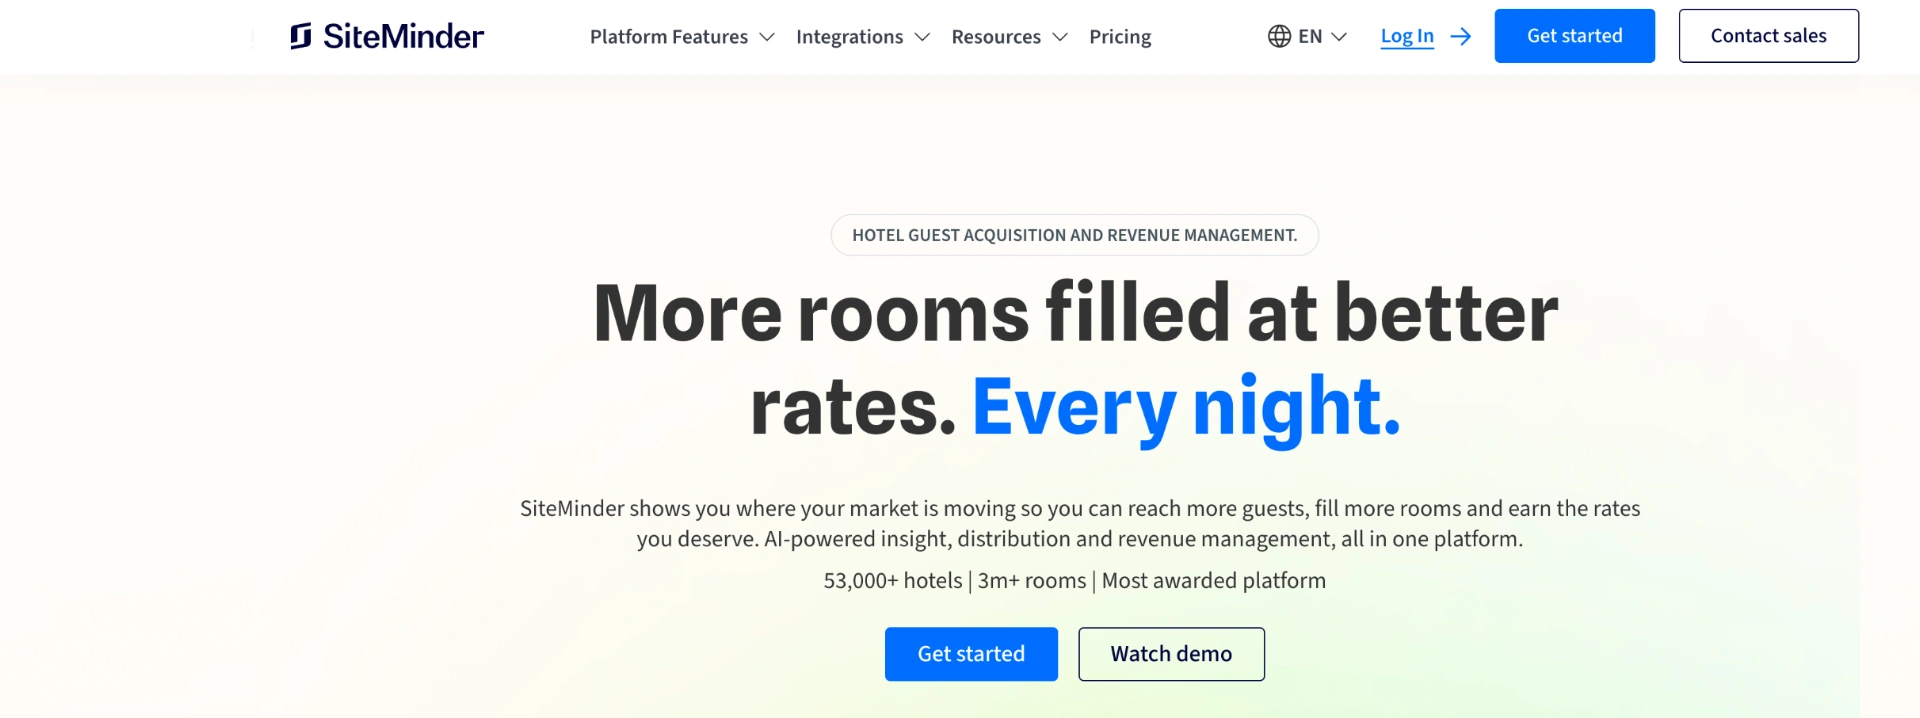Click the SiteMinder logo icon
Viewport: 1920px width, 718px height.
point(301,36)
